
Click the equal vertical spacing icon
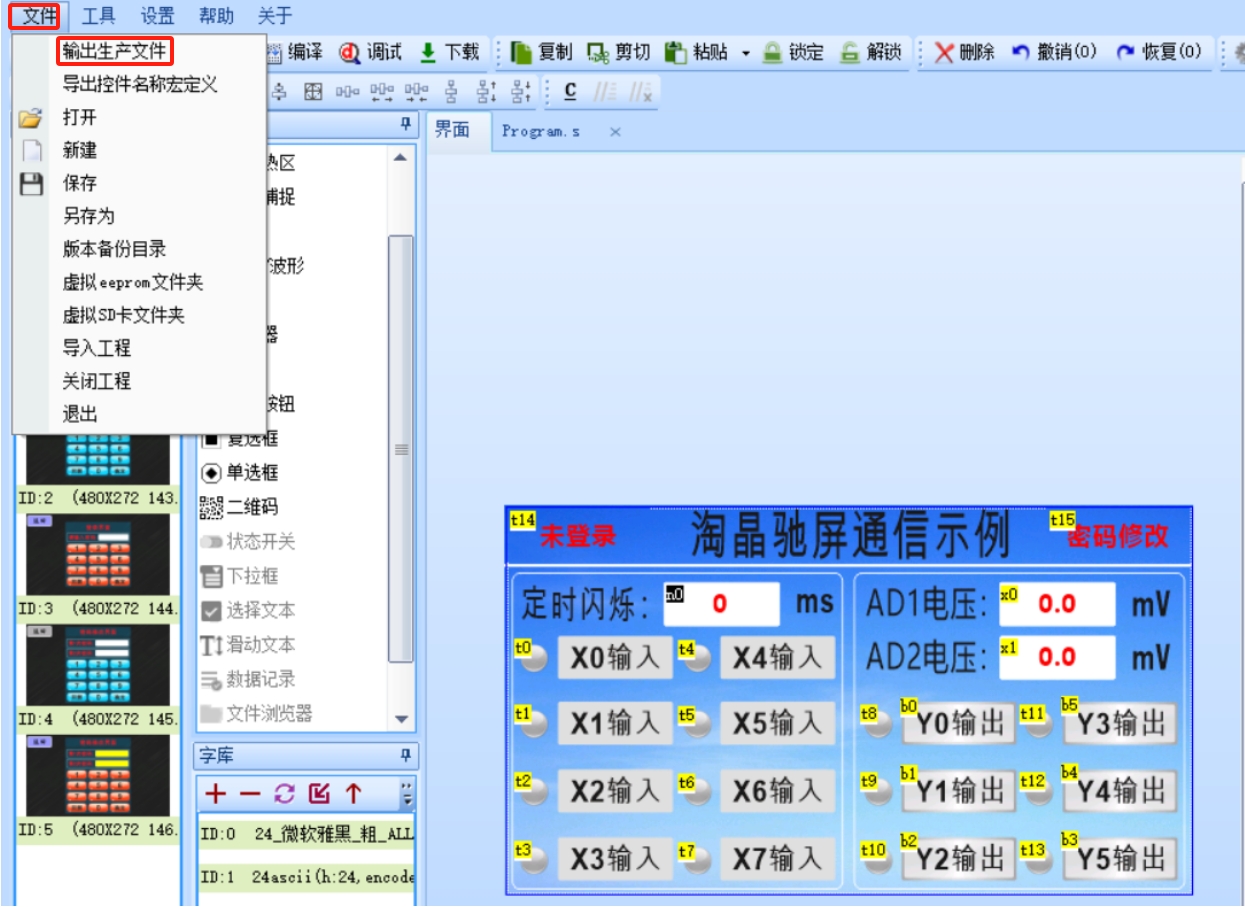451,92
